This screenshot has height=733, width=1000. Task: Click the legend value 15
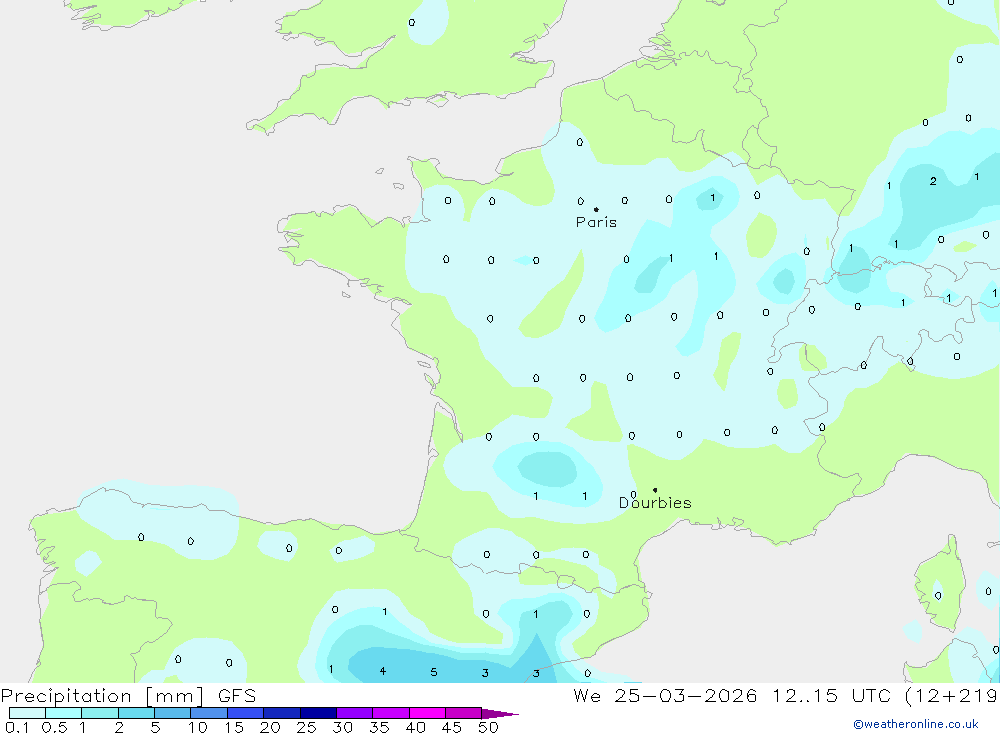pos(234,727)
